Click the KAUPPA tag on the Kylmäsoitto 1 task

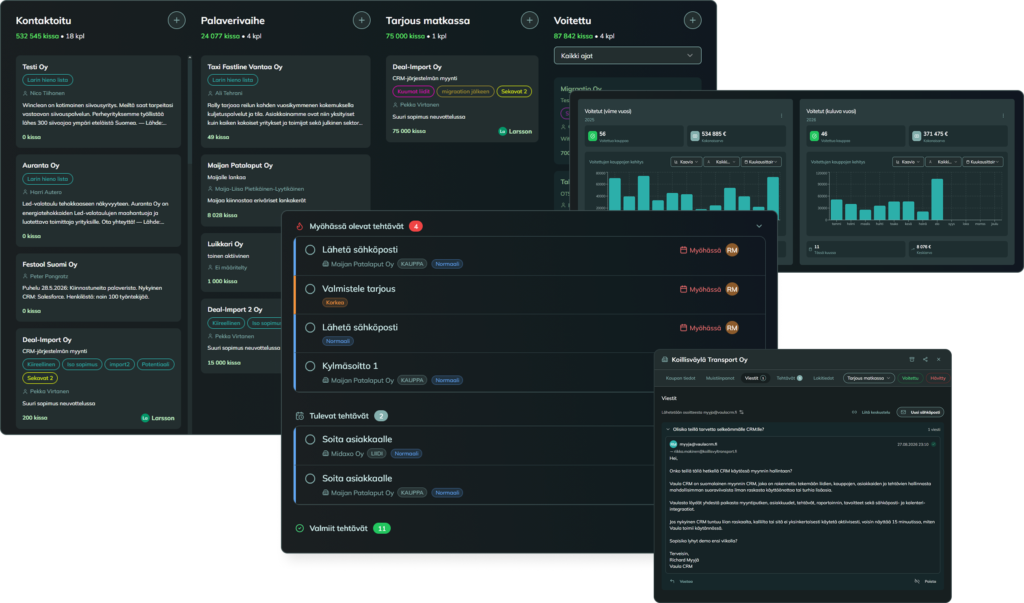pyautogui.click(x=412, y=380)
